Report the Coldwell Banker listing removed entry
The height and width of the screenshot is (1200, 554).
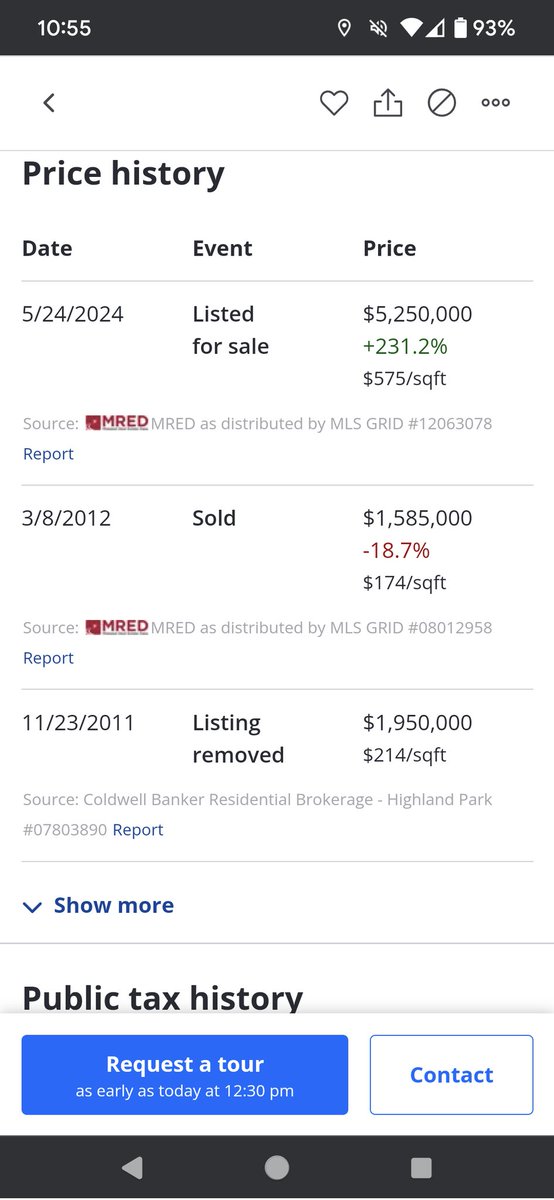[138, 830]
